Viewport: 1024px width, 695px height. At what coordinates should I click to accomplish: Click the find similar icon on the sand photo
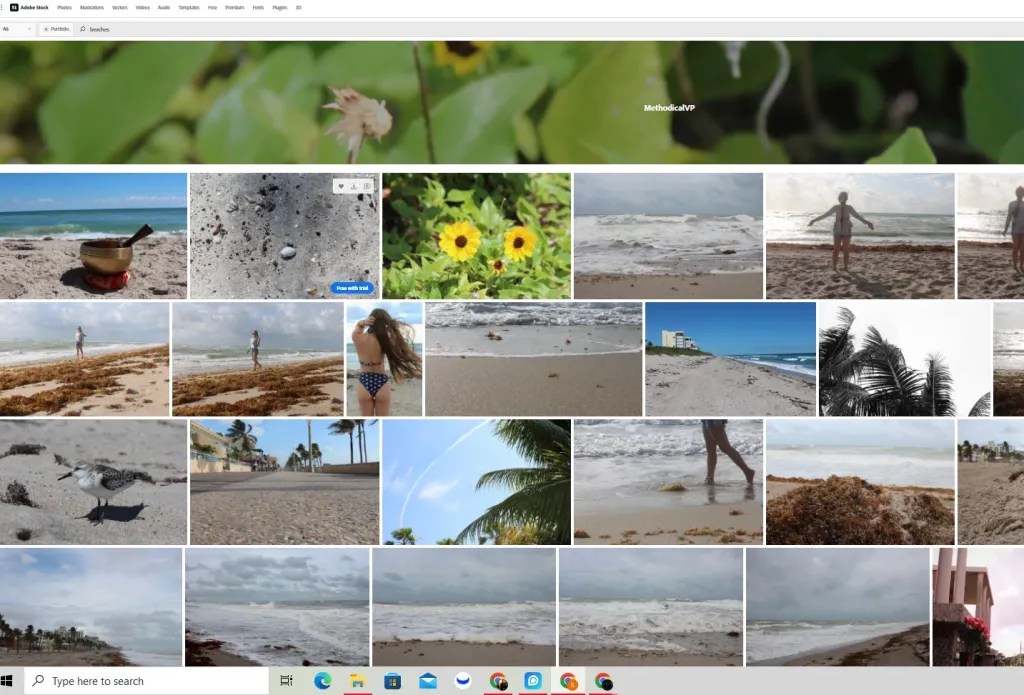tap(367, 186)
